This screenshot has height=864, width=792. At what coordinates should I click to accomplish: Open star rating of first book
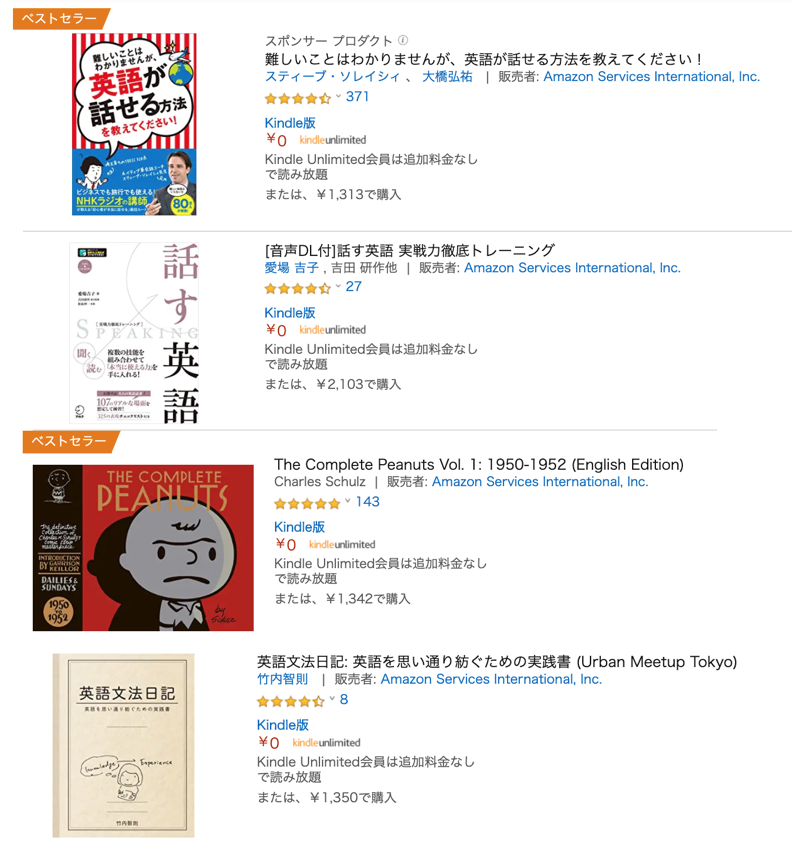(298, 99)
